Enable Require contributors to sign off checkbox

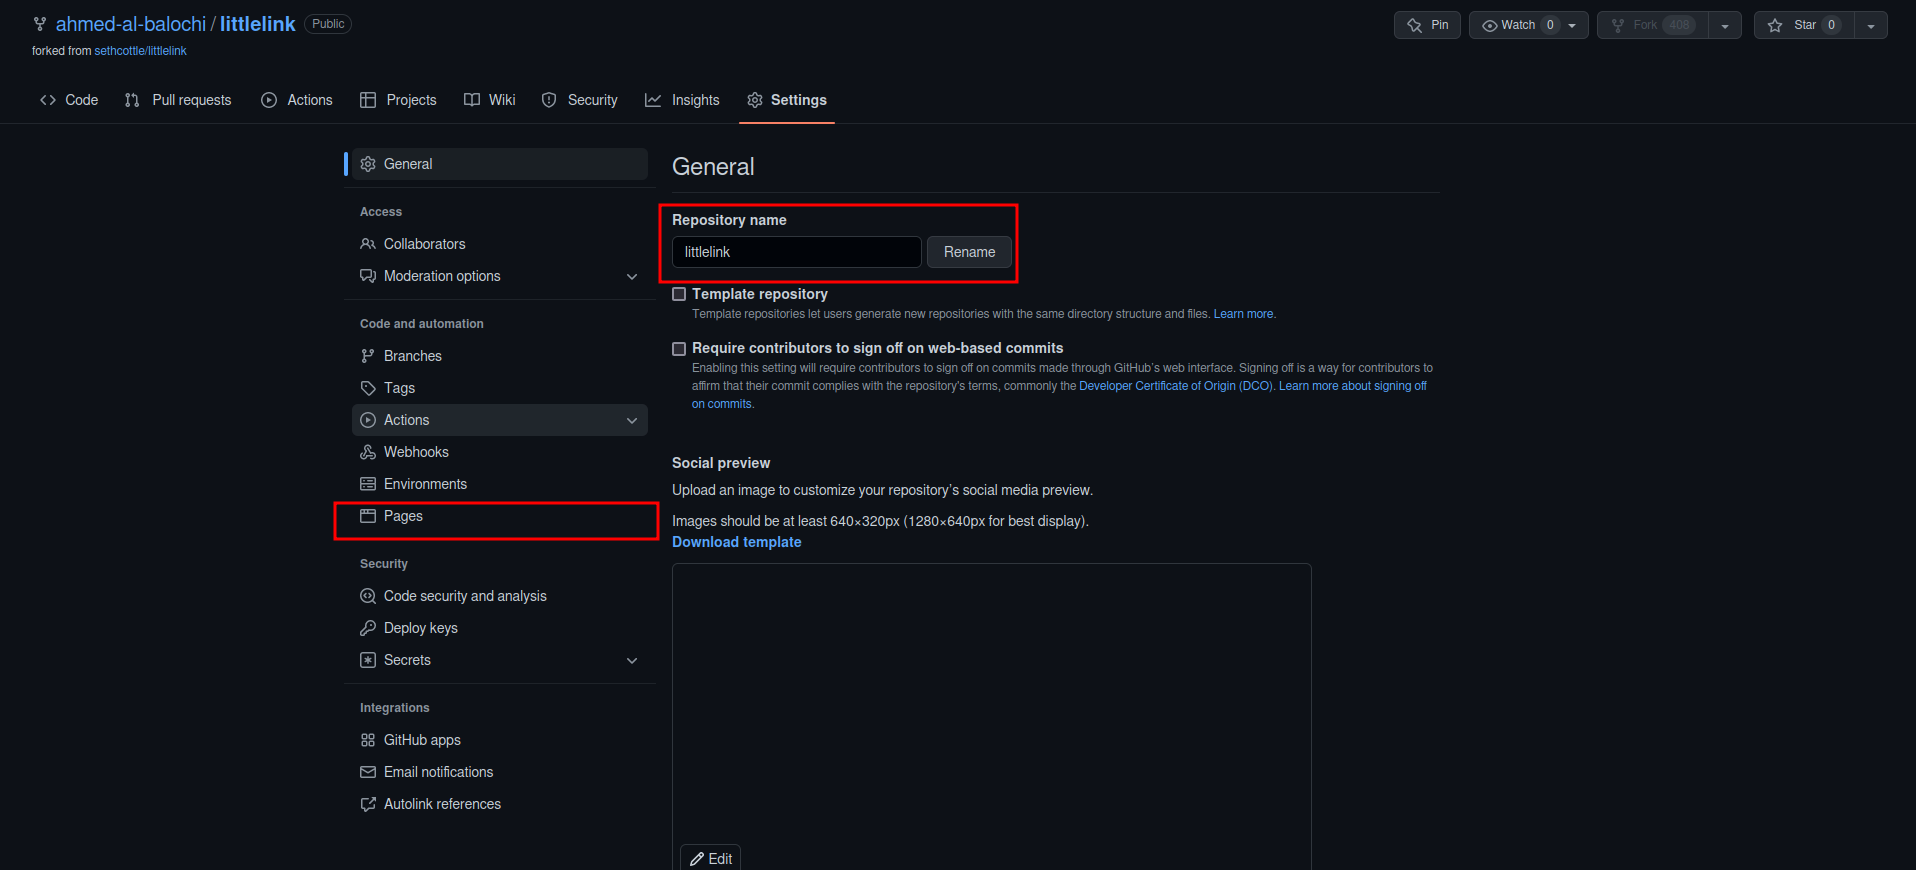coord(679,349)
